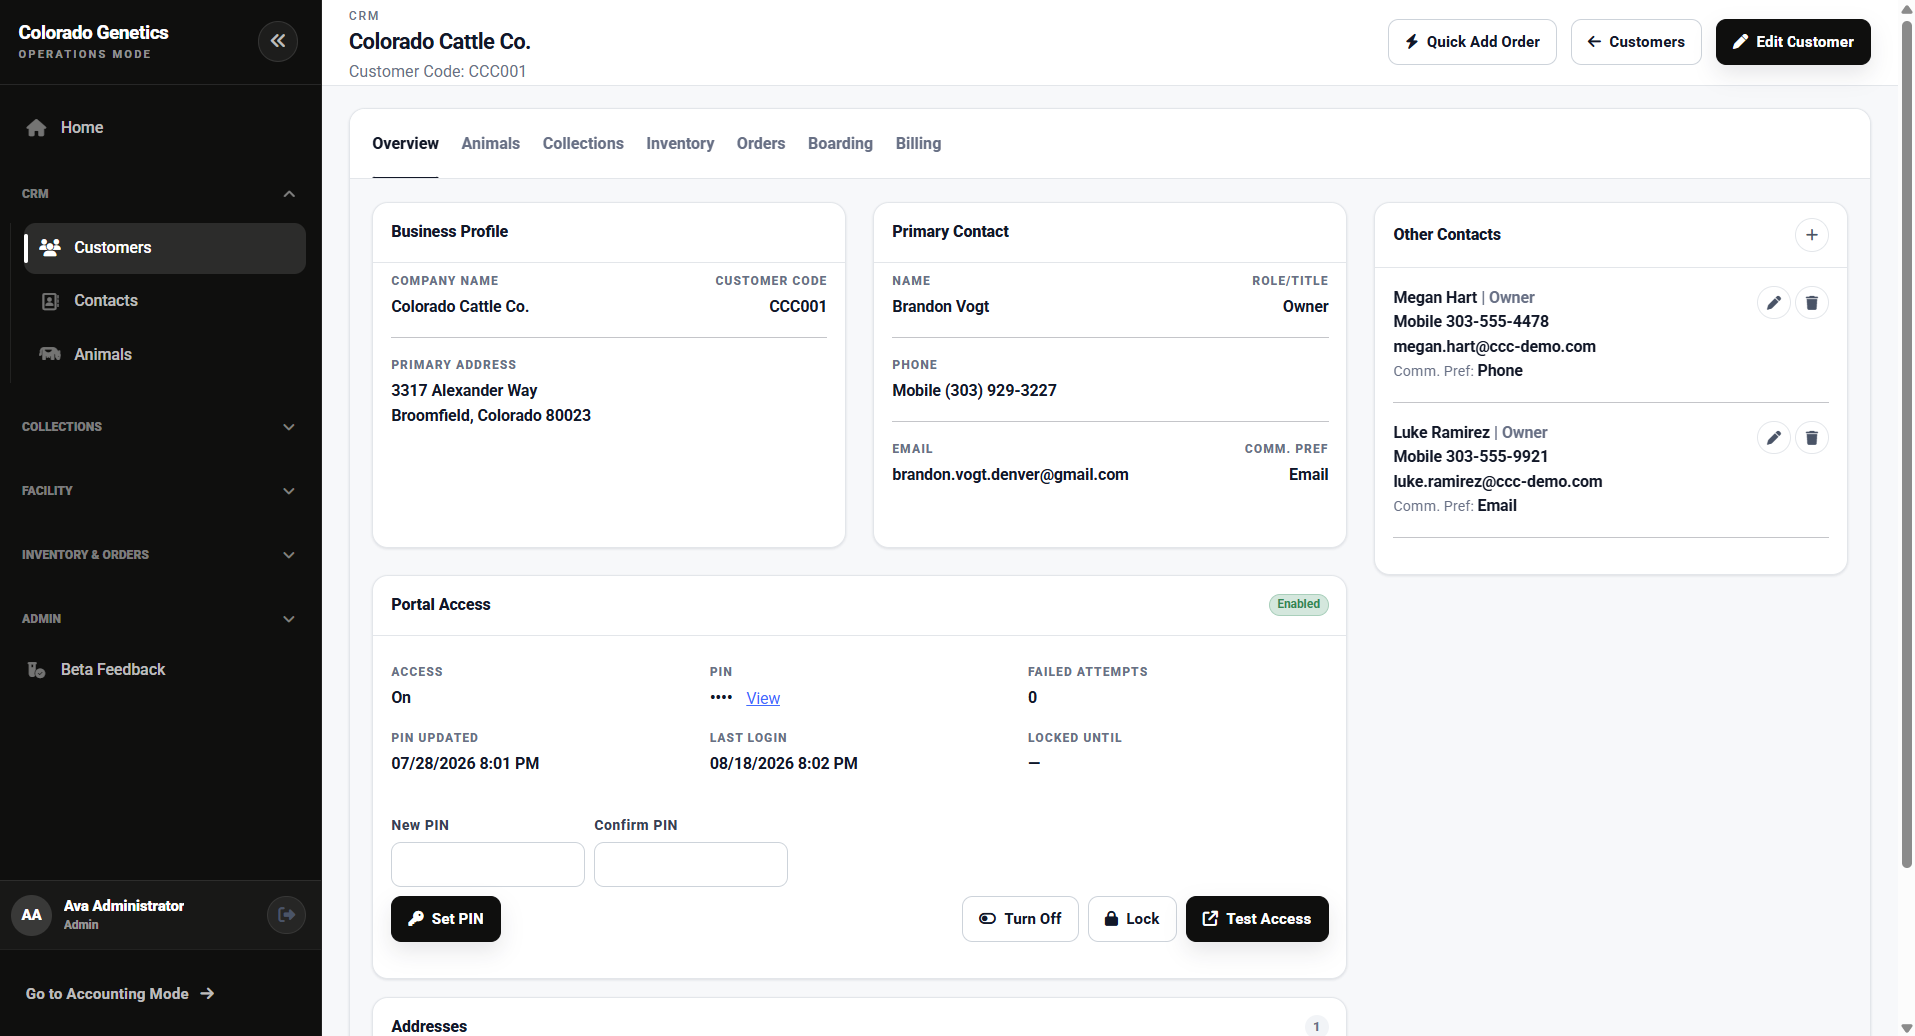
Task: Go to Accounting Mode
Action: coord(120,994)
